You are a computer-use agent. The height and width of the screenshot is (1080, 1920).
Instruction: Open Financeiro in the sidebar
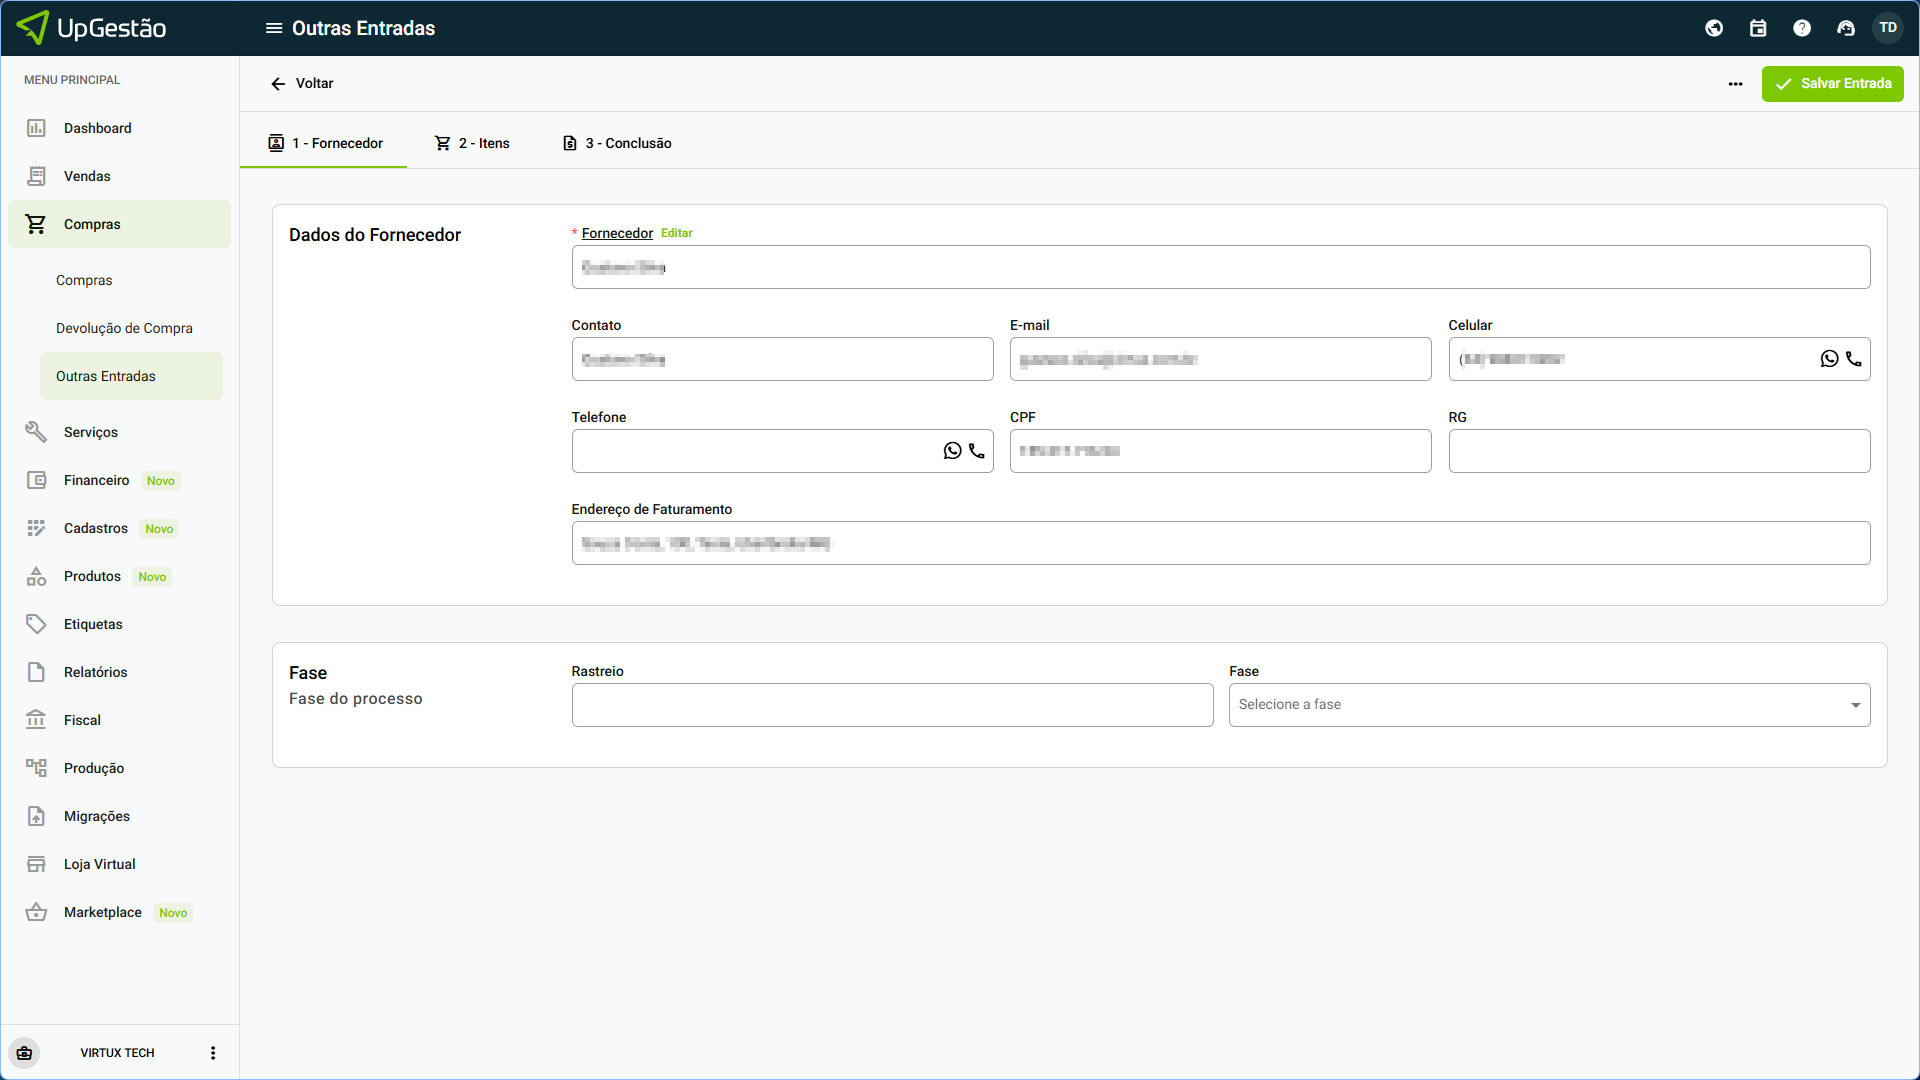[x=96, y=480]
